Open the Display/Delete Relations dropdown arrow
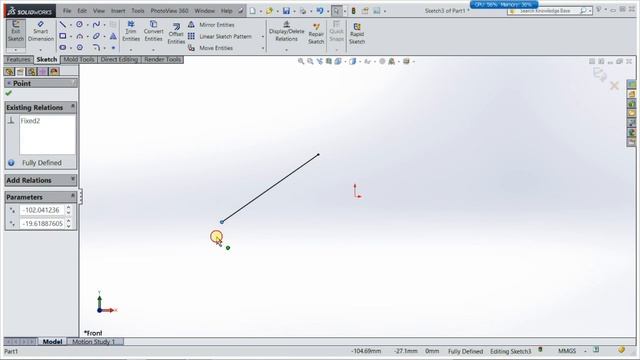The height and width of the screenshot is (360, 640). 286,50
